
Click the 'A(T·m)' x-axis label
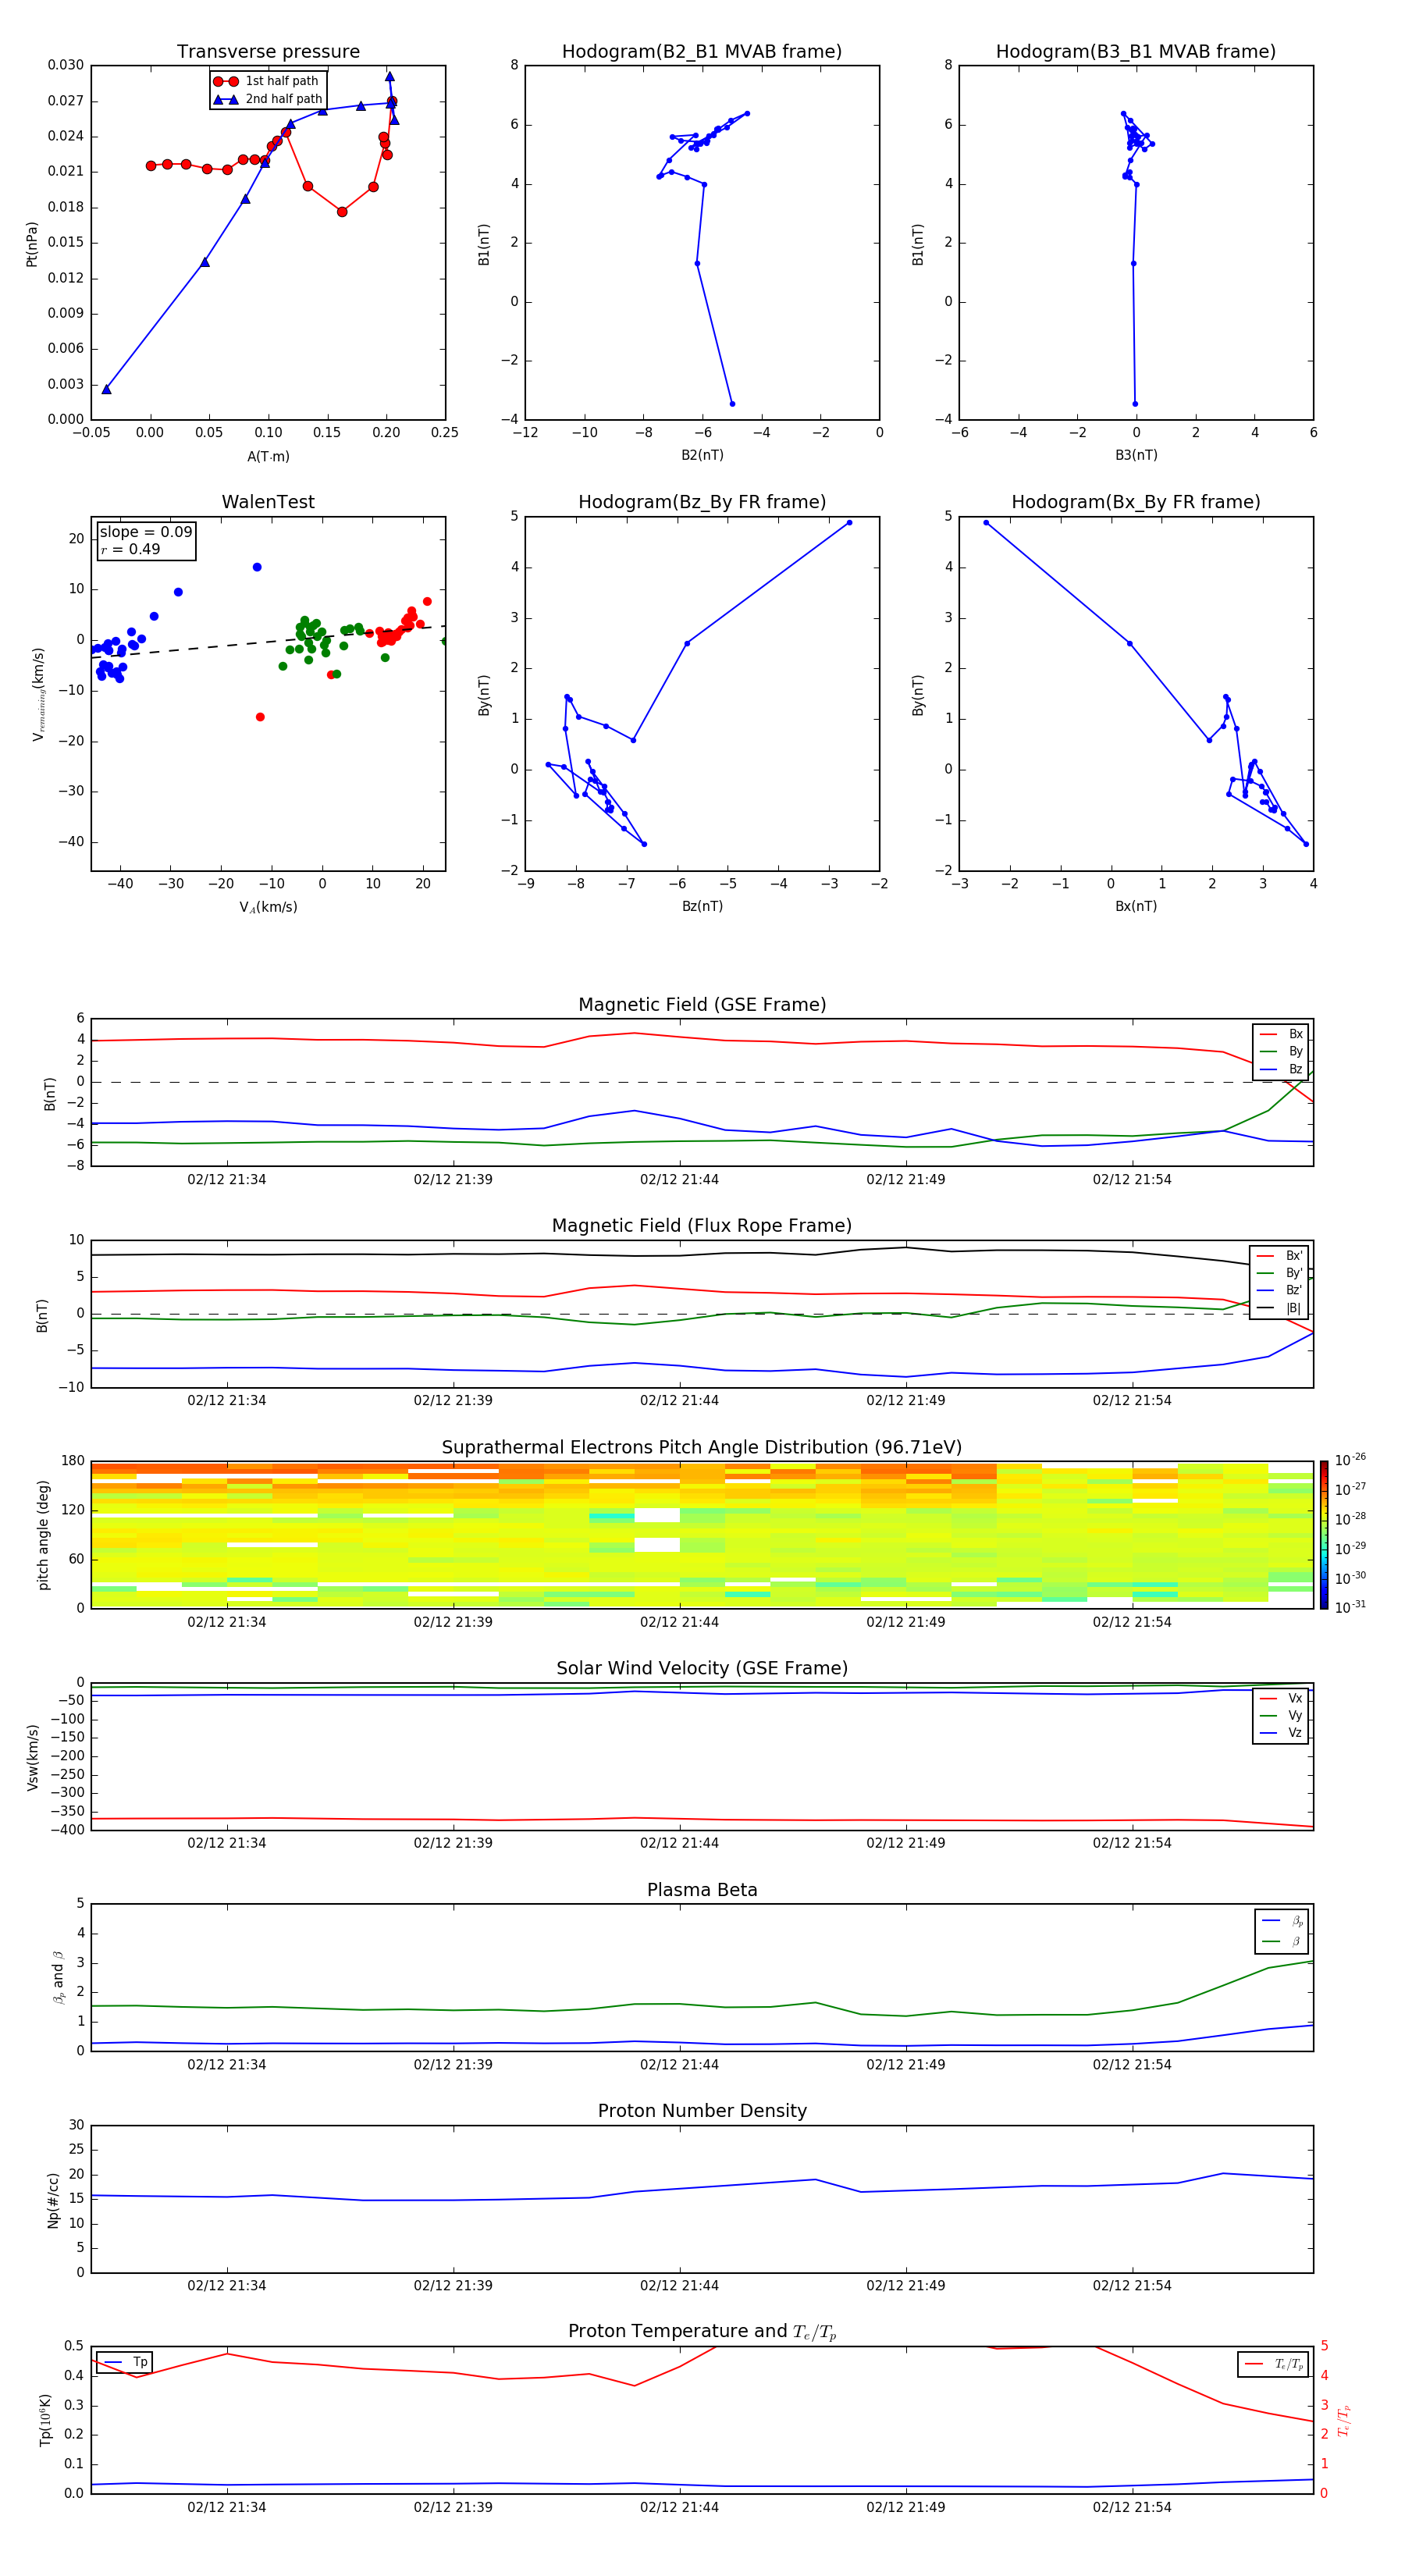pyautogui.click(x=268, y=457)
